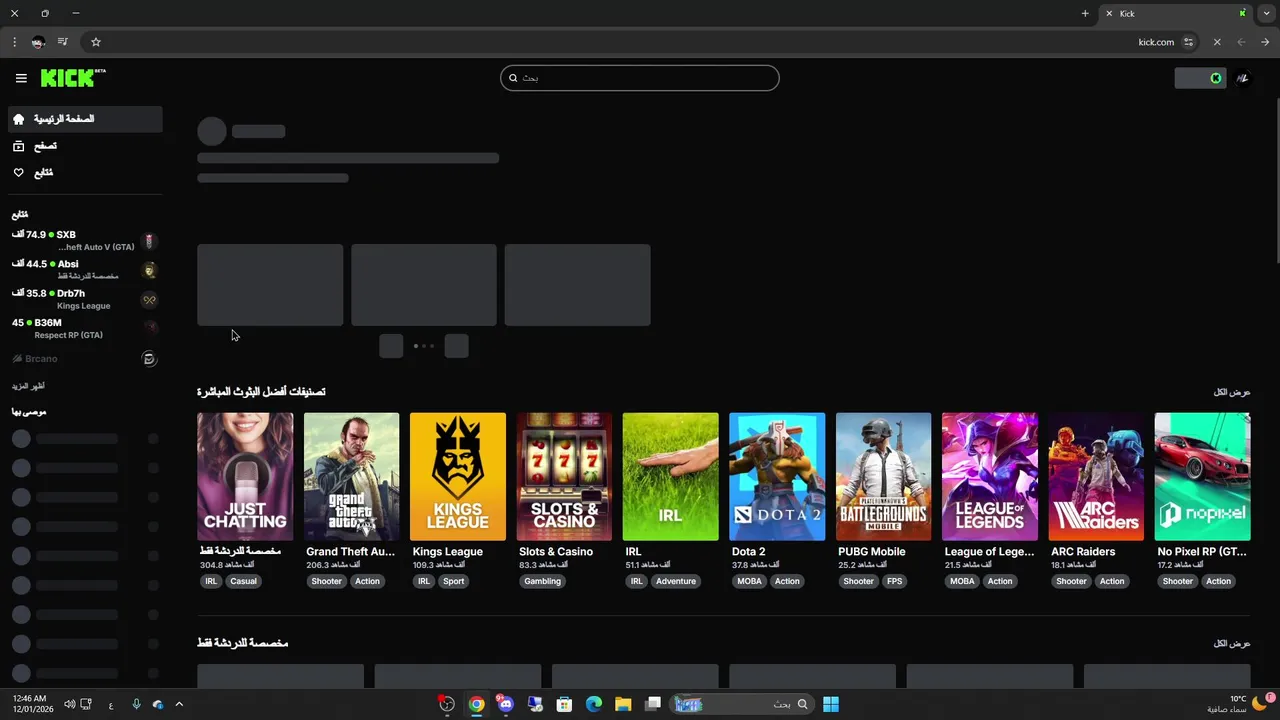This screenshot has height=720, width=1280.
Task: View all top live categories
Action: 1232,392
